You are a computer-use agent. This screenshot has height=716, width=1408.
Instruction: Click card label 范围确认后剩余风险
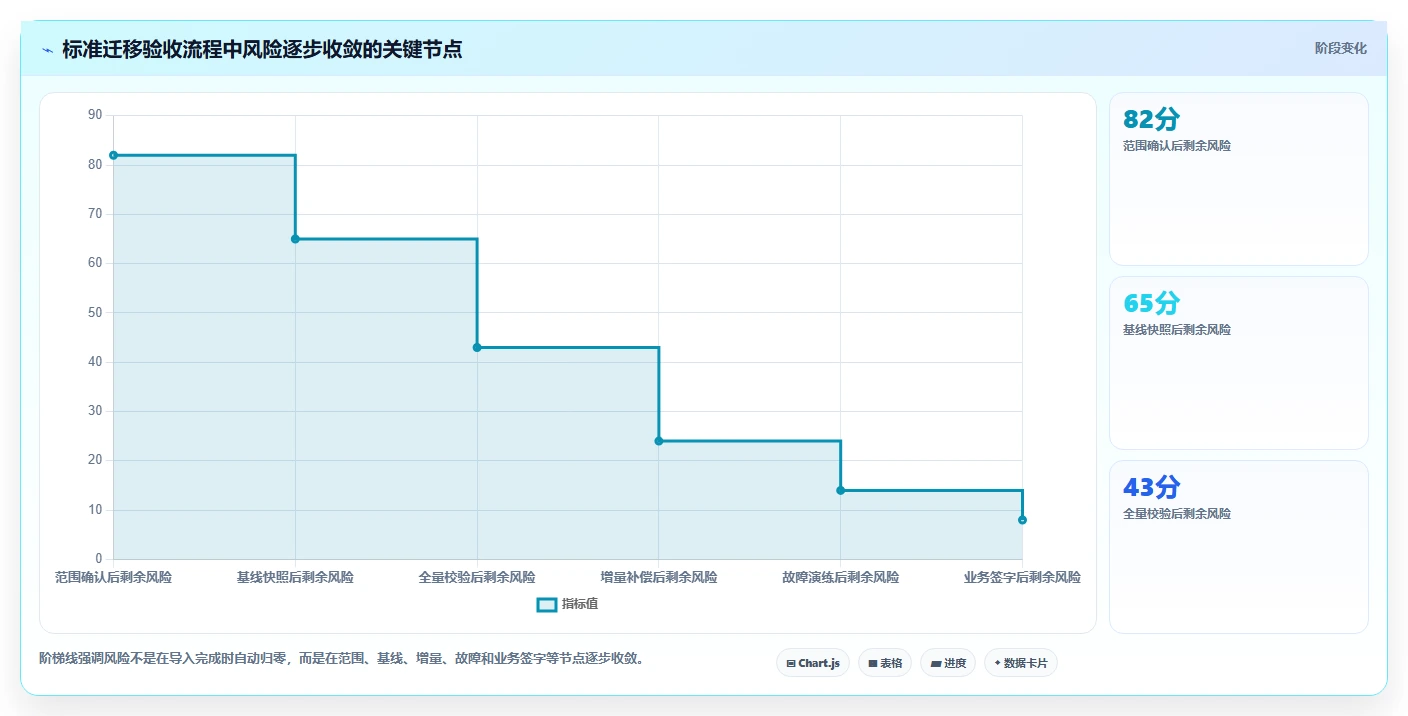click(x=1177, y=146)
